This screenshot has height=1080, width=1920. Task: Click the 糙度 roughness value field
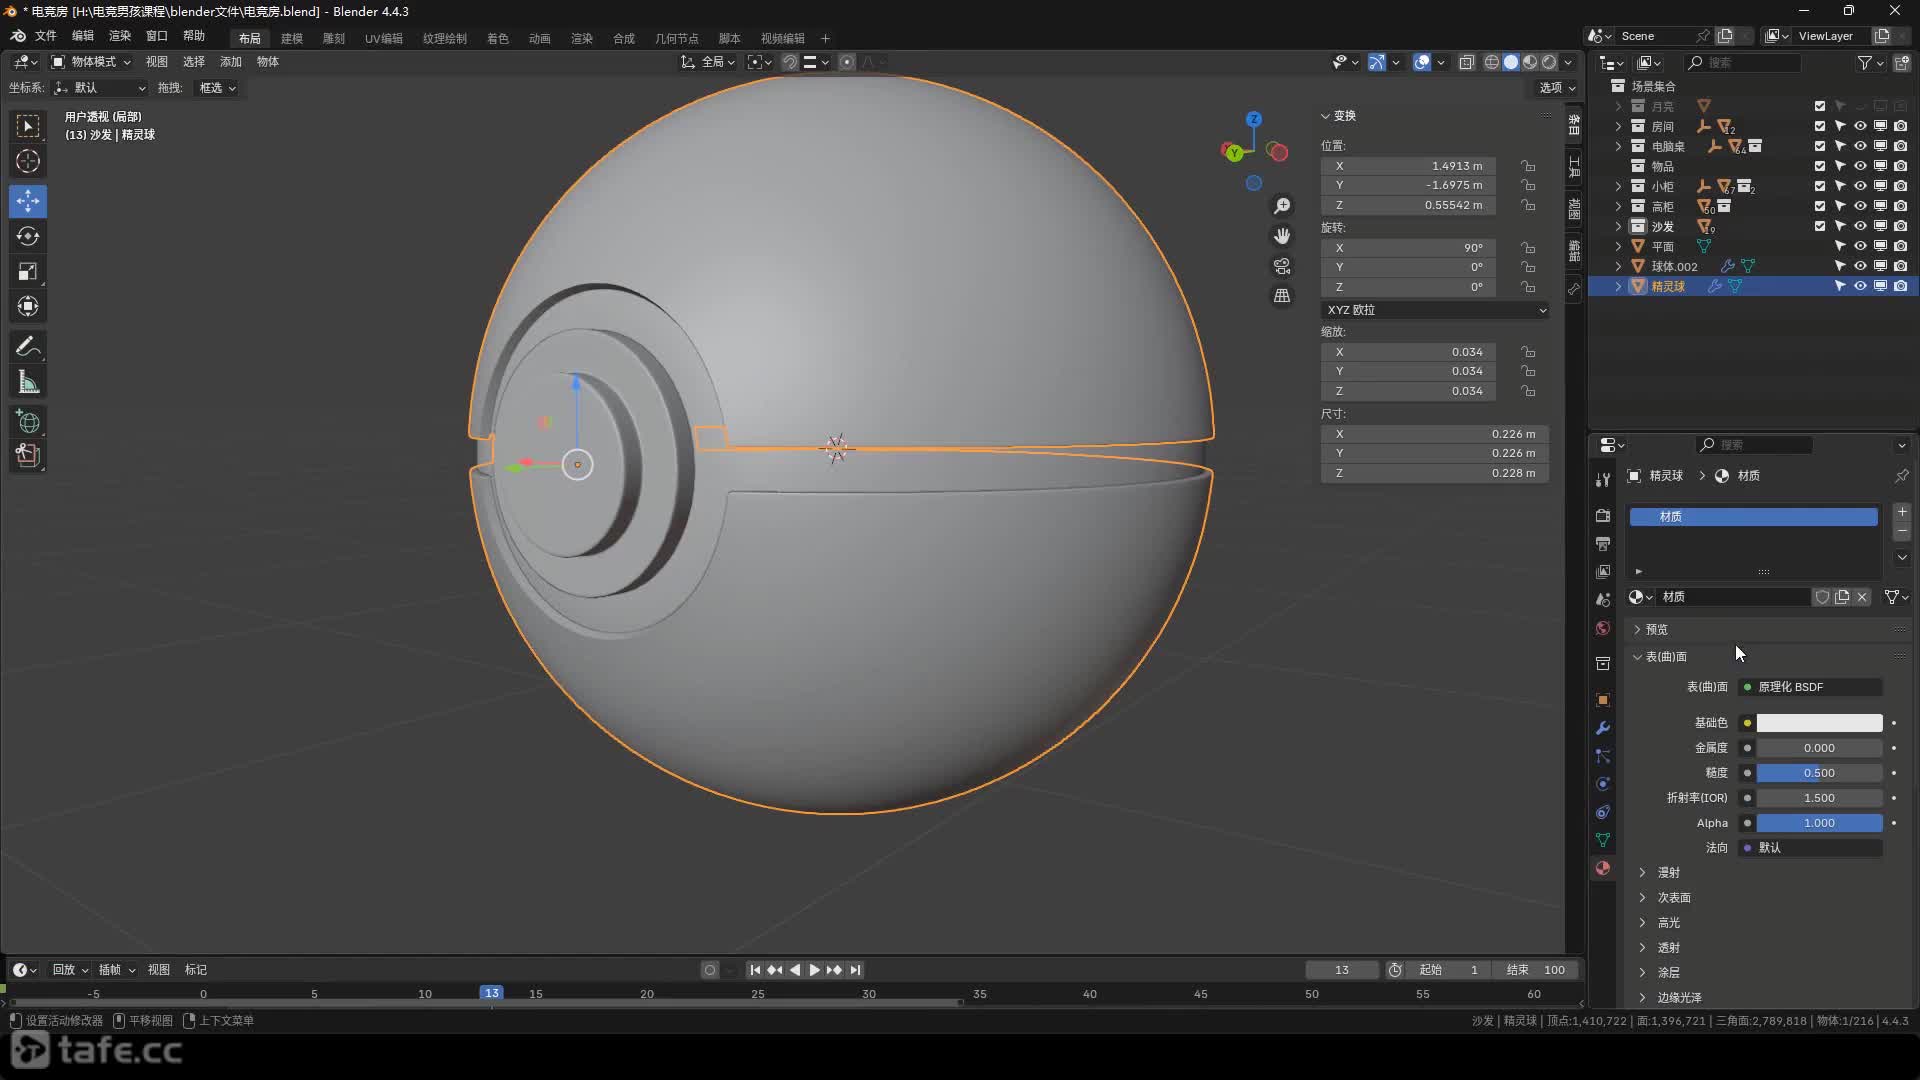[x=1819, y=773]
